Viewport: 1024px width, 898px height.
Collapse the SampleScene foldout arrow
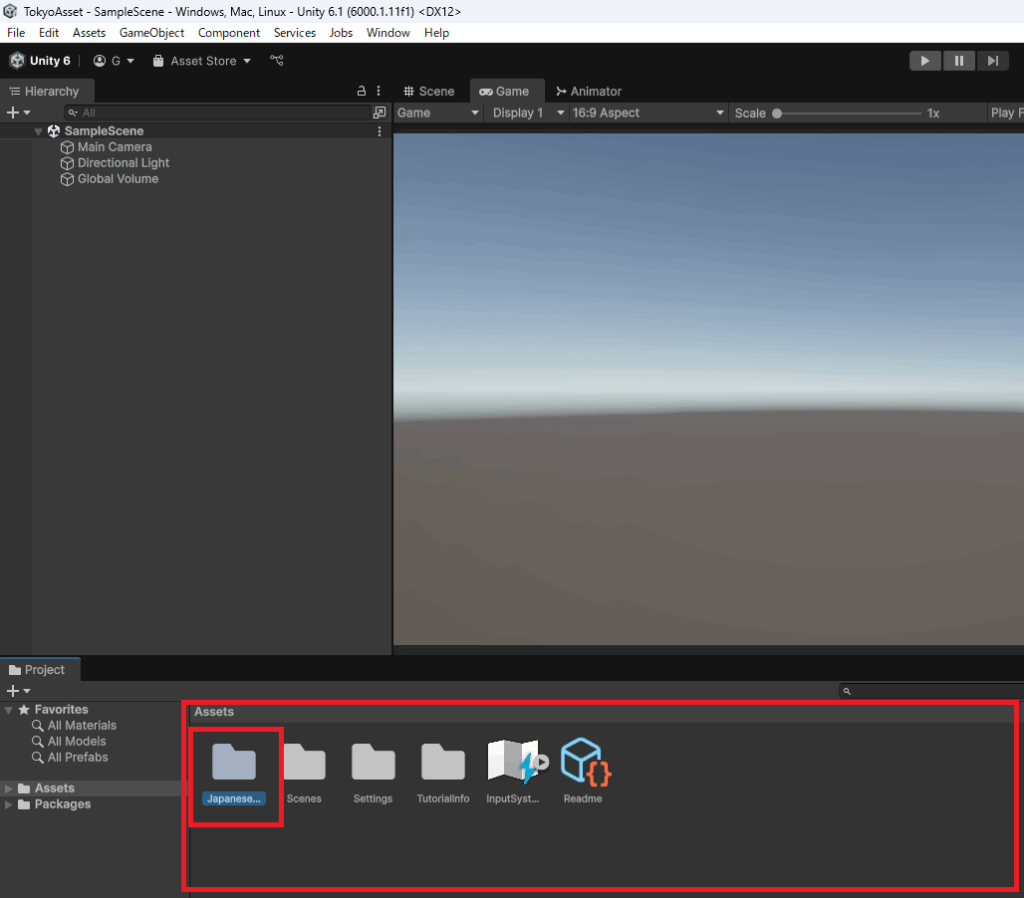[39, 131]
